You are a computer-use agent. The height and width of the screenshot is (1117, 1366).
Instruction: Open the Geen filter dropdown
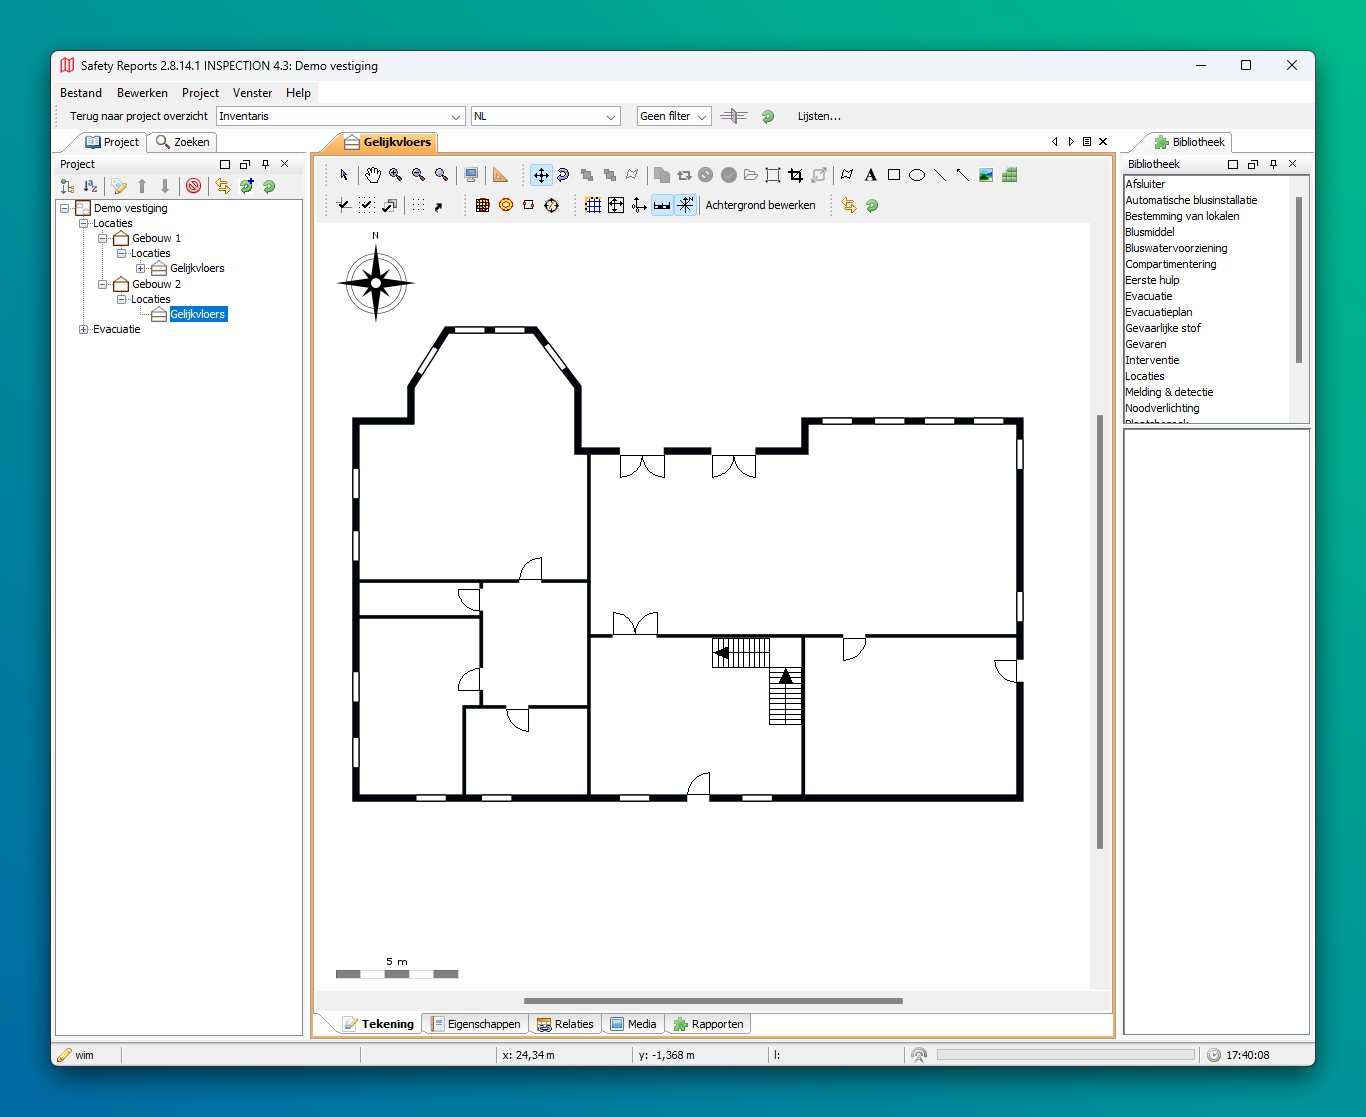[674, 116]
